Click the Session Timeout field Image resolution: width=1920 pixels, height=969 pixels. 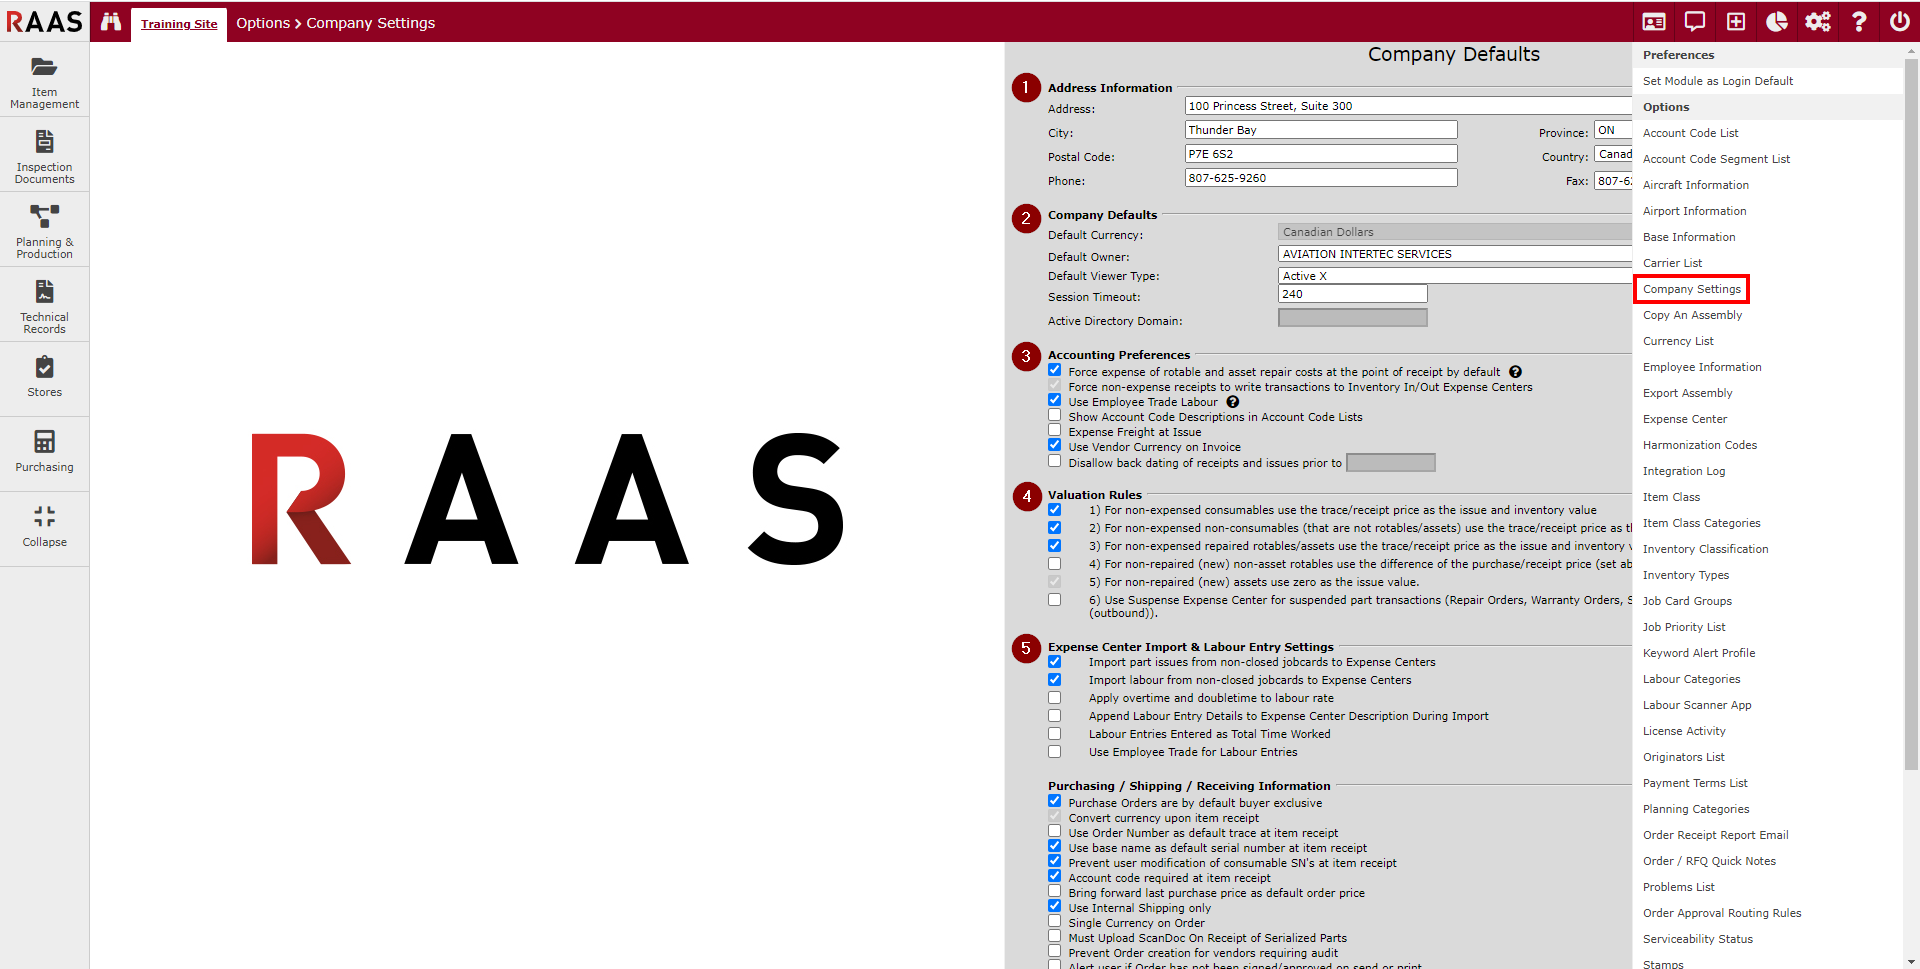(x=1352, y=294)
